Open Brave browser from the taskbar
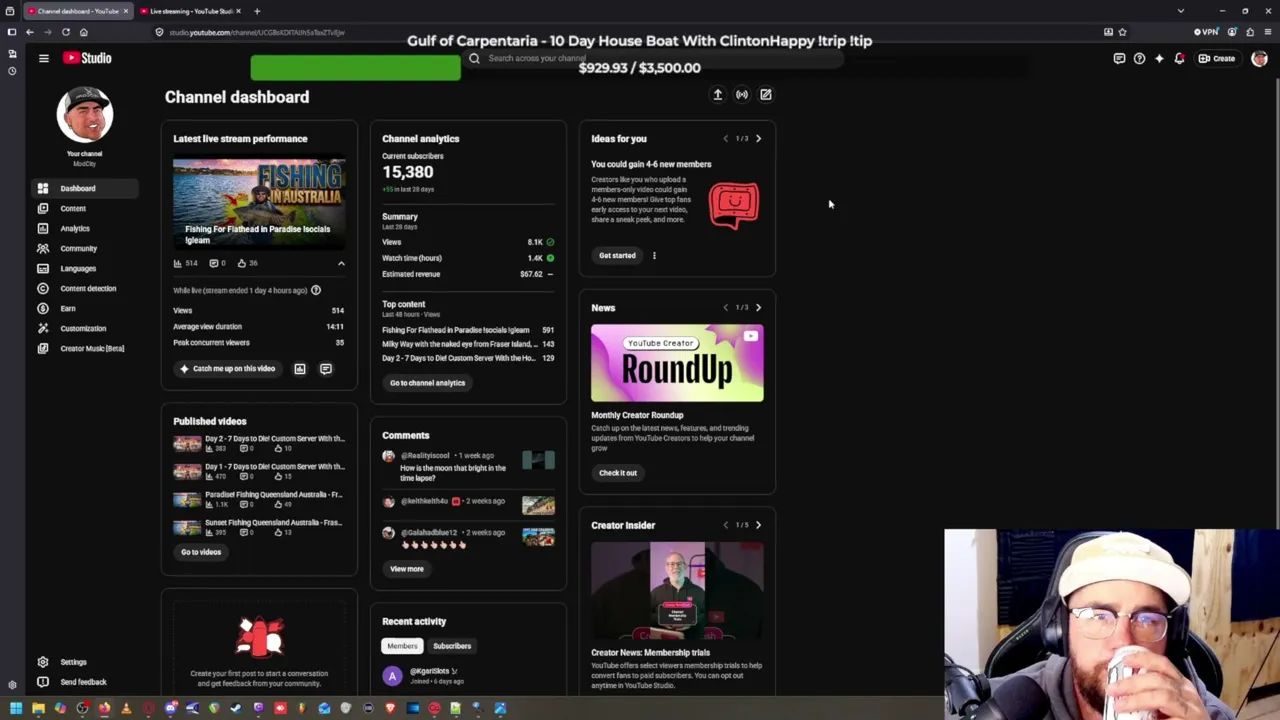This screenshot has height=720, width=1280. click(x=390, y=709)
